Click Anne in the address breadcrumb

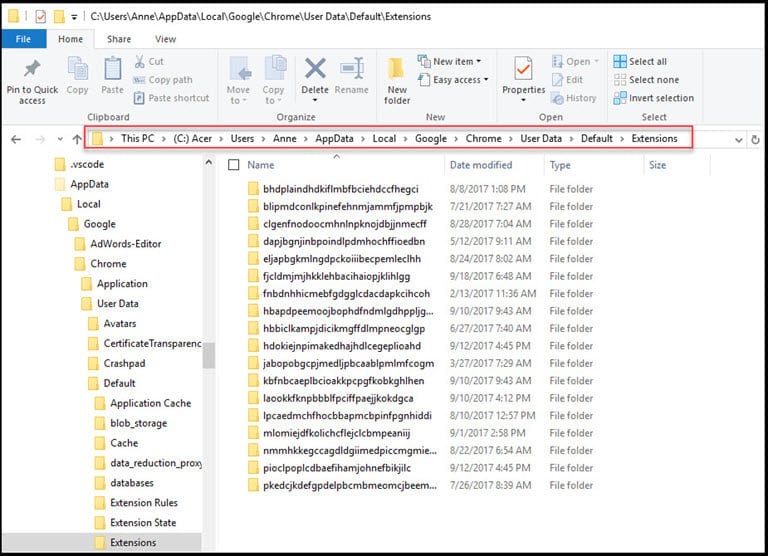pyautogui.click(x=285, y=139)
